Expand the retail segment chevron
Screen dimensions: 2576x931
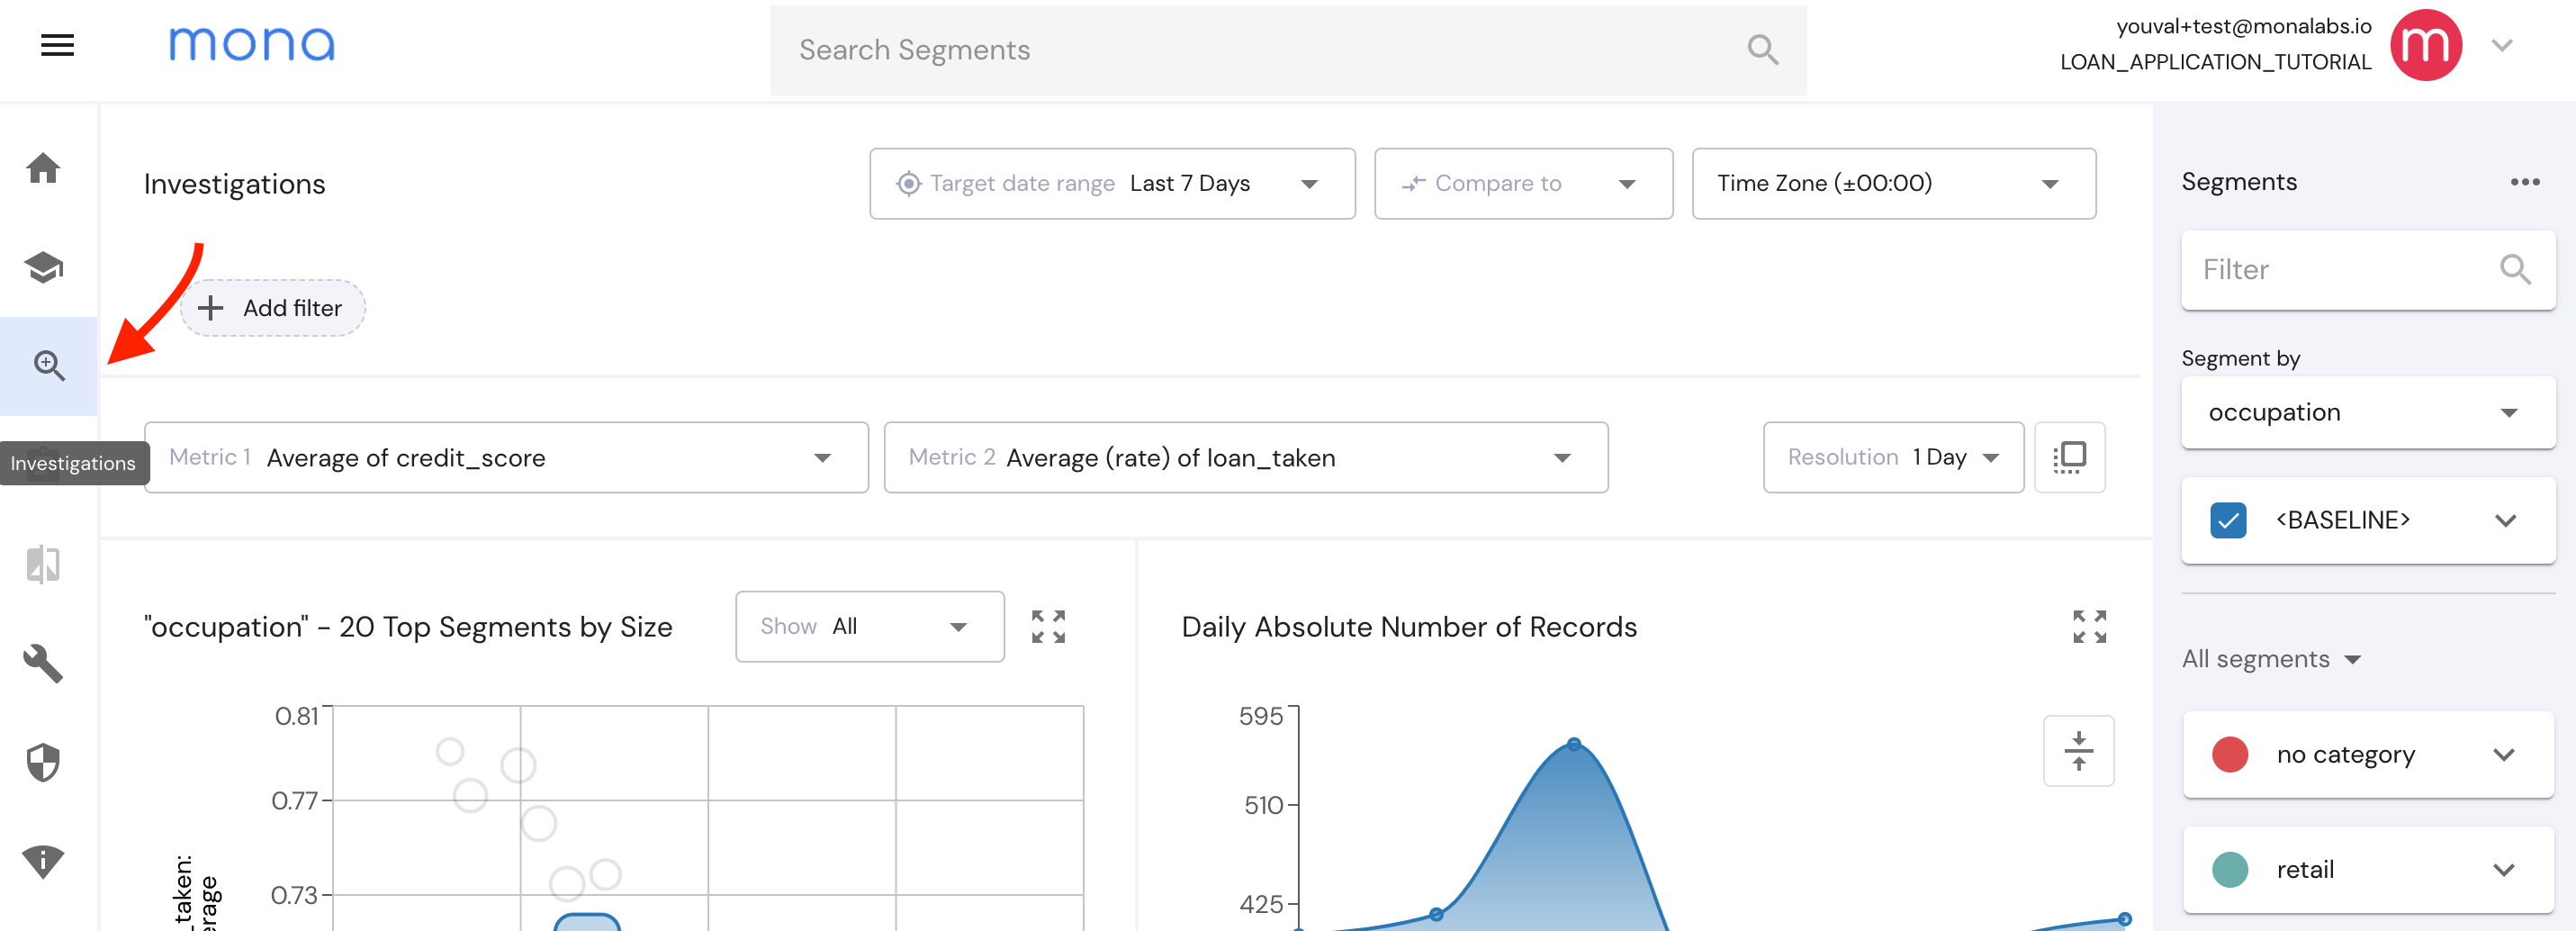[x=2503, y=869]
